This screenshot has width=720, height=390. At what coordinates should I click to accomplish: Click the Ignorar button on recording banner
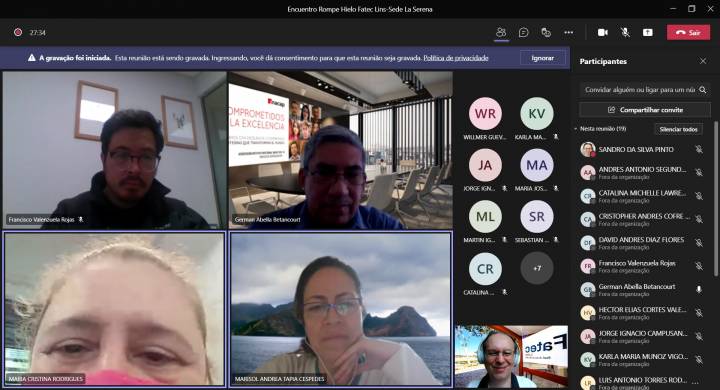pyautogui.click(x=542, y=58)
